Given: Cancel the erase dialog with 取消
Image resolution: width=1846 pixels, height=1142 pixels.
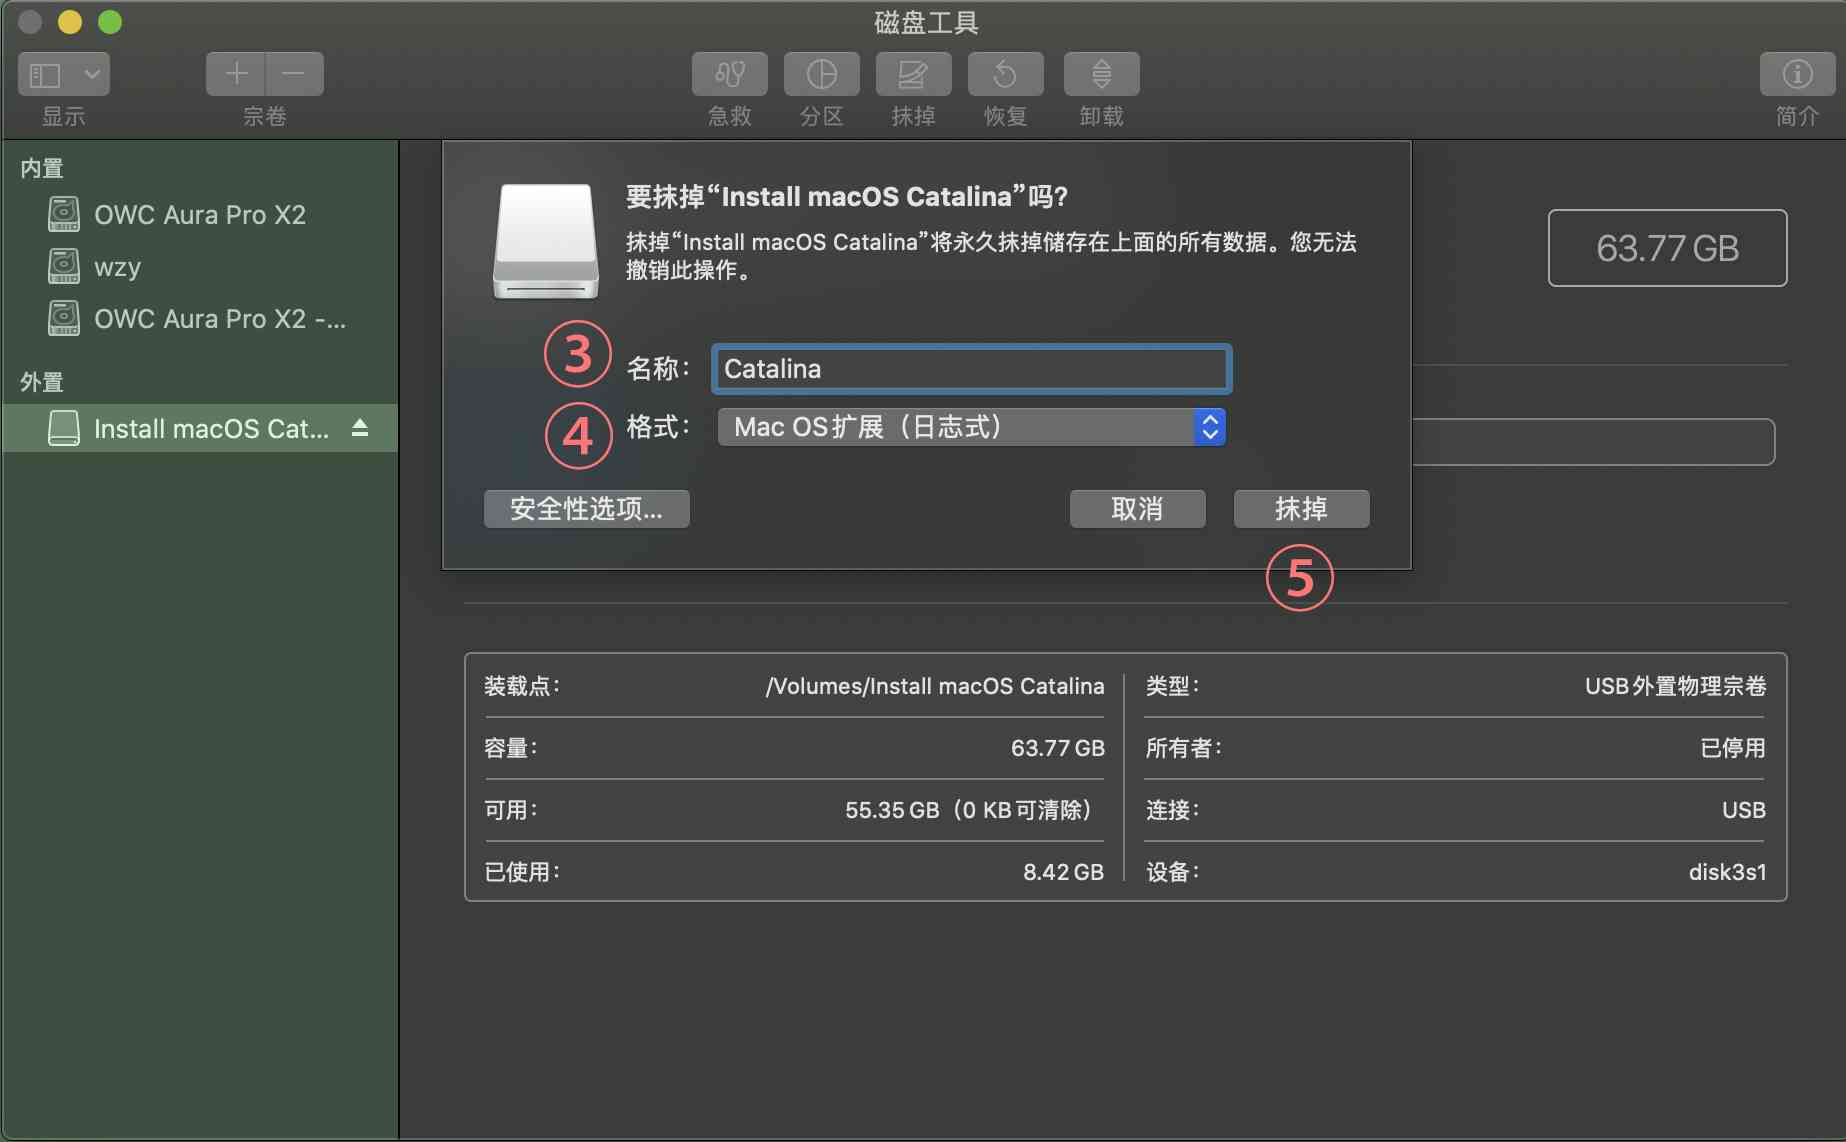Looking at the screenshot, I should [1137, 509].
